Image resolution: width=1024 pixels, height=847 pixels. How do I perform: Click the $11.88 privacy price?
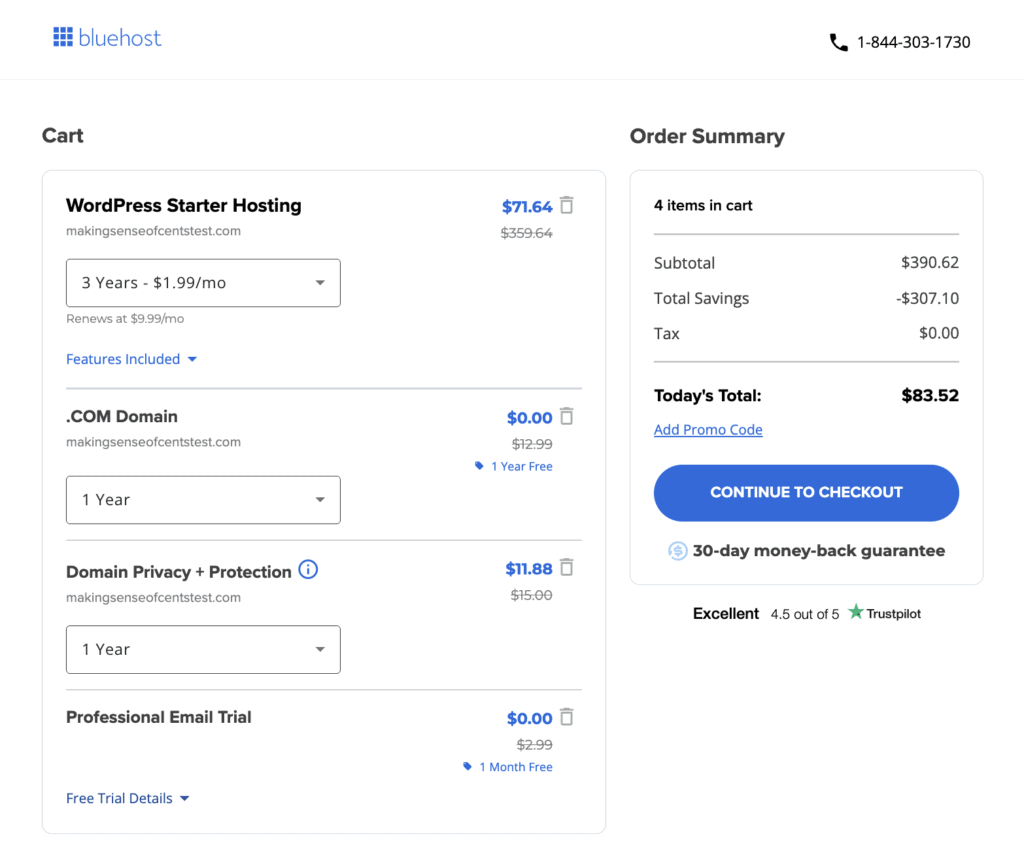[529, 569]
